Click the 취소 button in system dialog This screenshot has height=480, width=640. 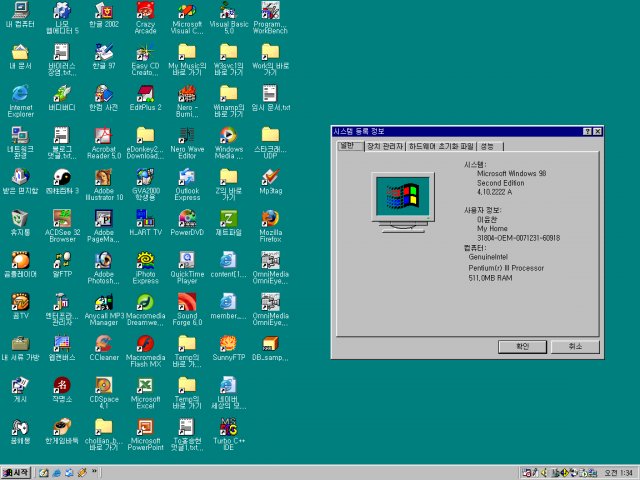(x=575, y=347)
